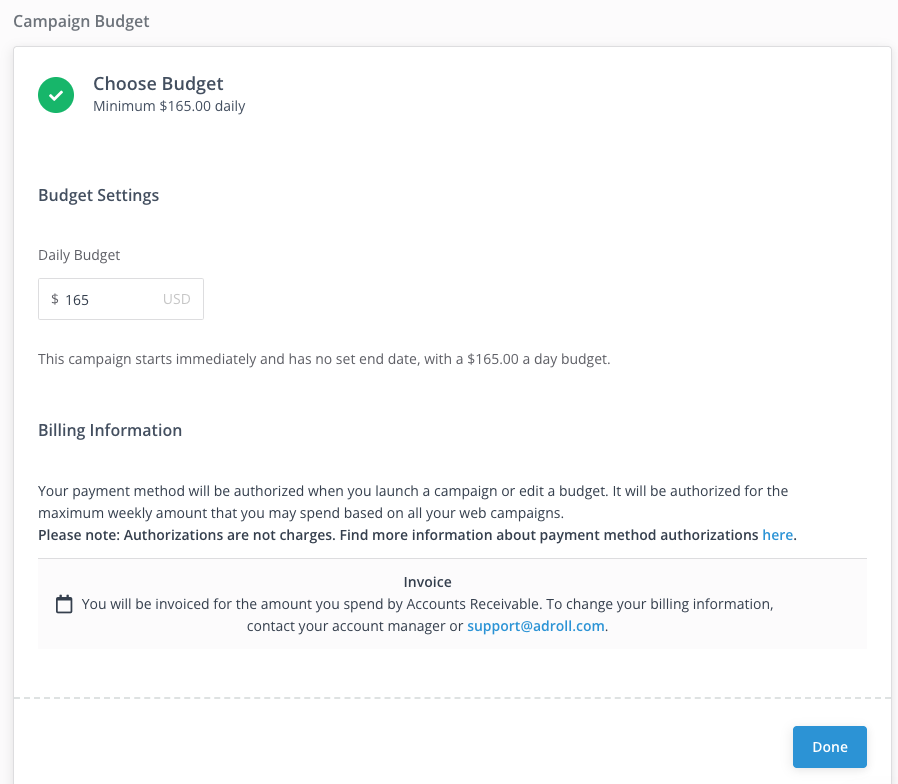Click the Budget Settings heading
The image size is (898, 784).
coord(98,195)
